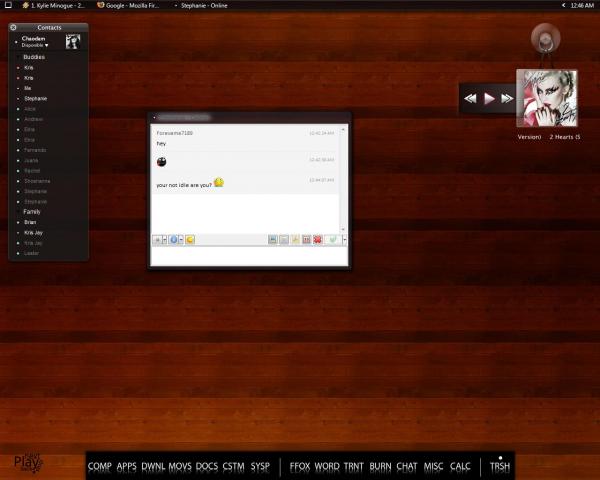This screenshot has width=600, height=480.
Task: Click the icon at the taskbar's far left
Action: [x=8, y=5]
